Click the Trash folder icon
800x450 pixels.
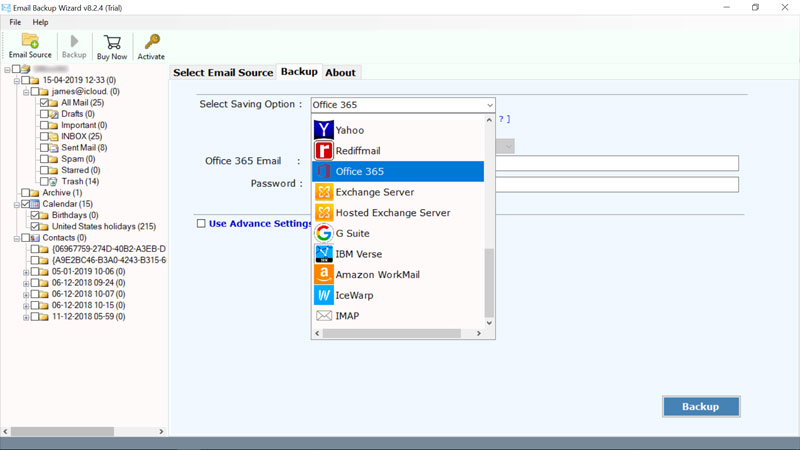pos(53,182)
